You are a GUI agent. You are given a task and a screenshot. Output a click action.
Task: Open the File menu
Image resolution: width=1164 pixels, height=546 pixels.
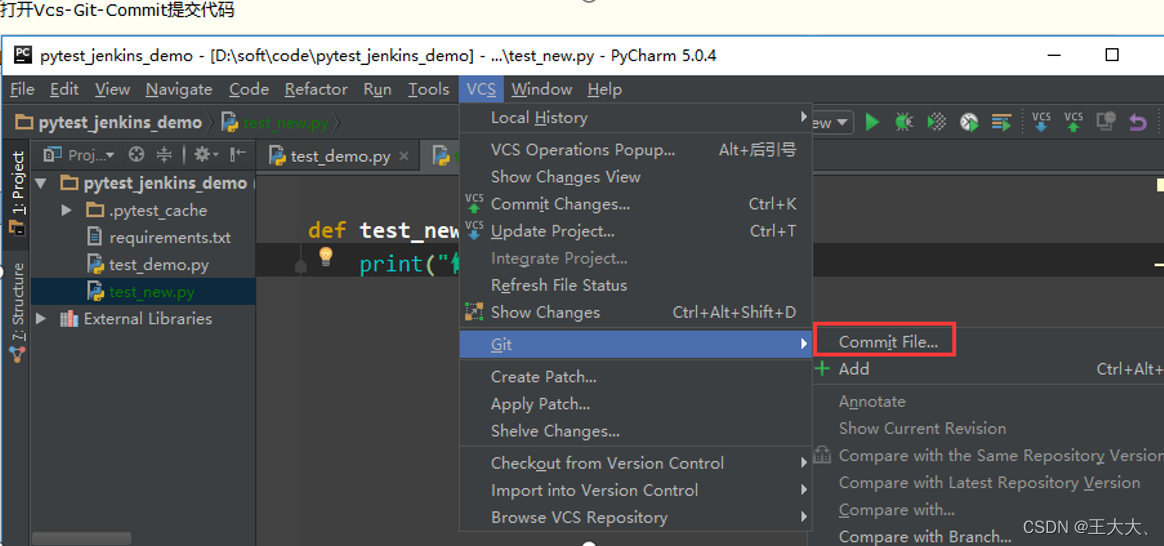pyautogui.click(x=22, y=89)
